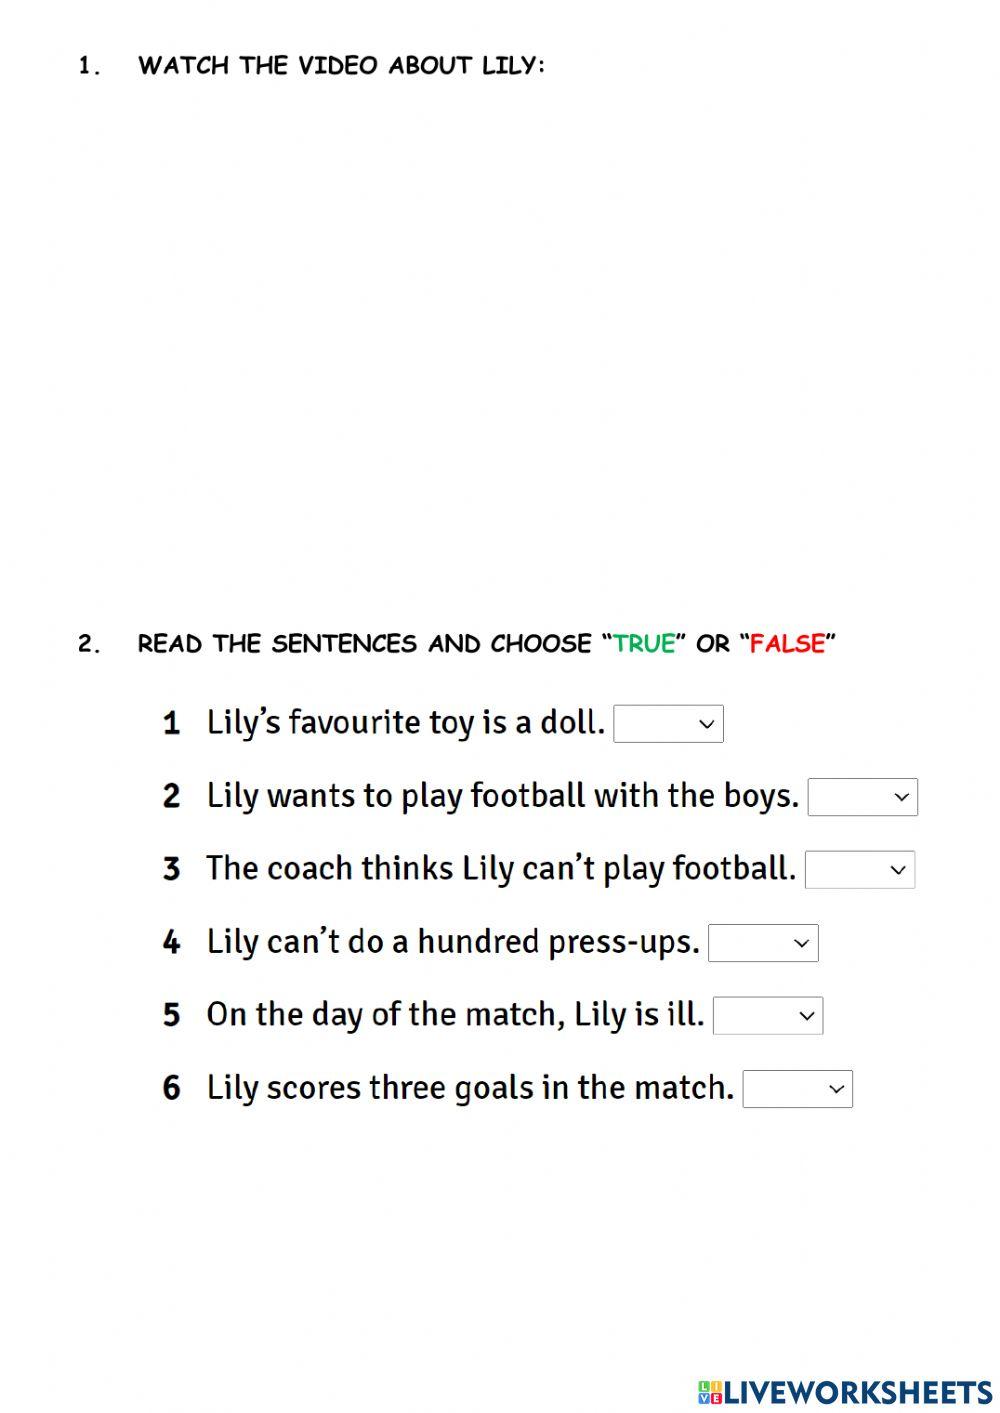Click the sentence 'The coach thinks Lily can't play football'

coord(500,868)
